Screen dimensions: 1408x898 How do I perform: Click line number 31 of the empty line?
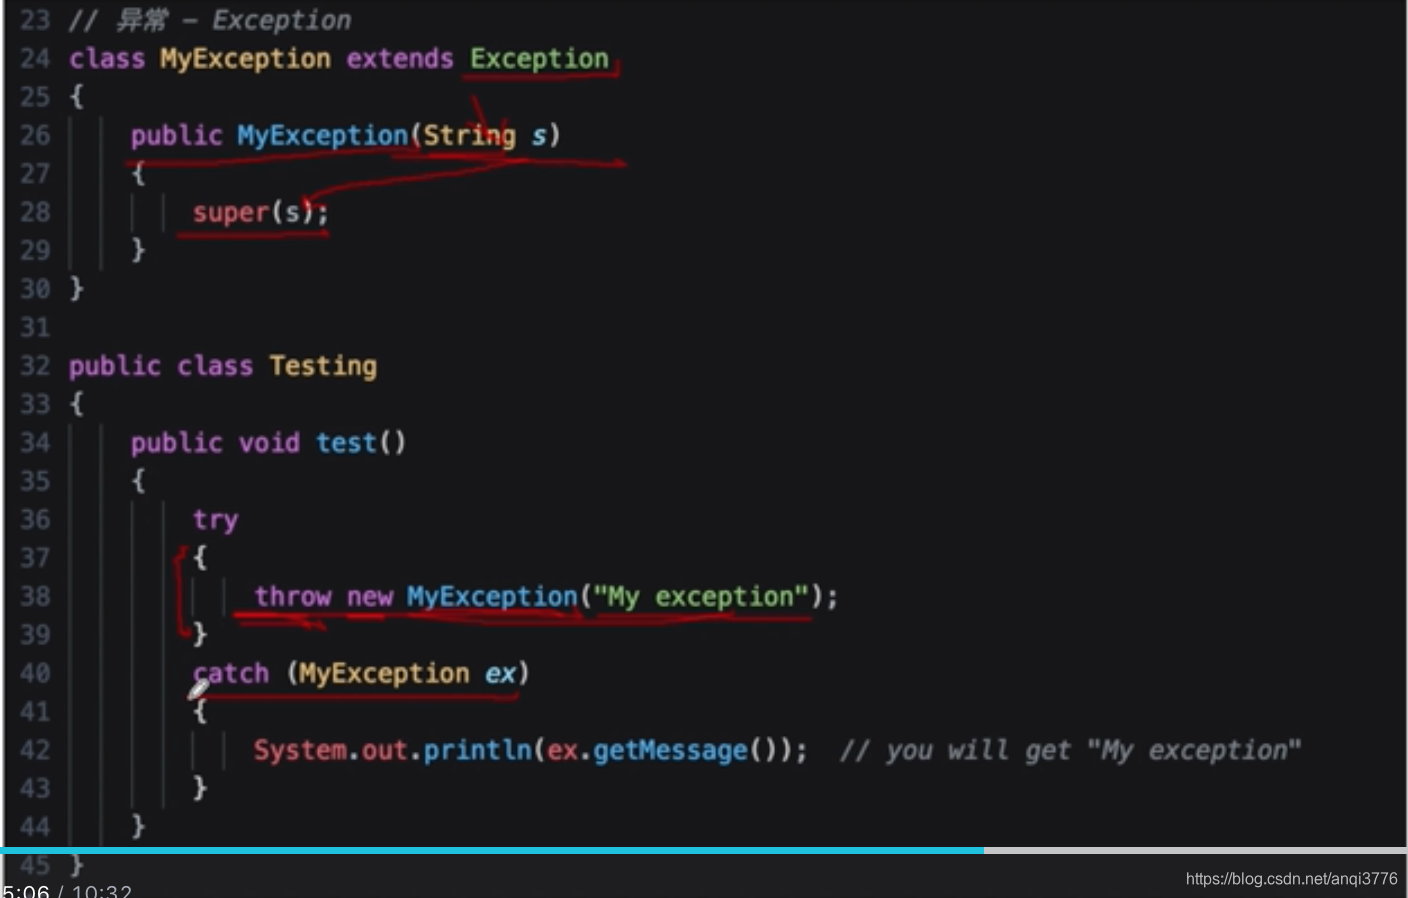click(x=35, y=328)
